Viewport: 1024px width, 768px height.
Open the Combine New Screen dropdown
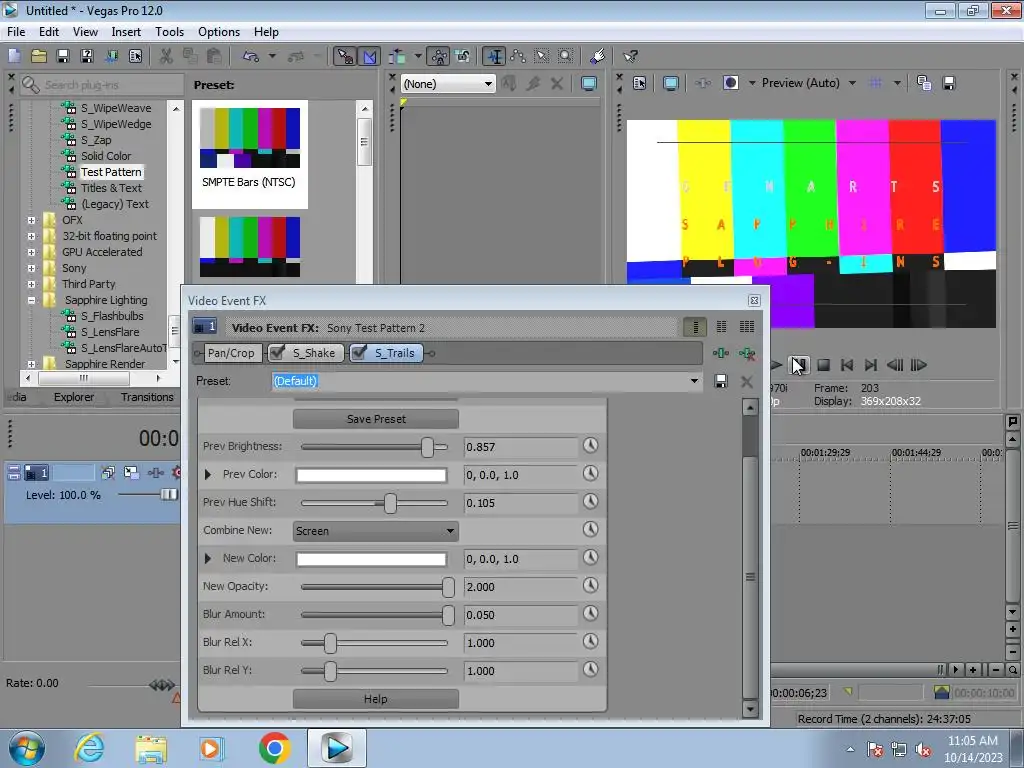point(376,531)
